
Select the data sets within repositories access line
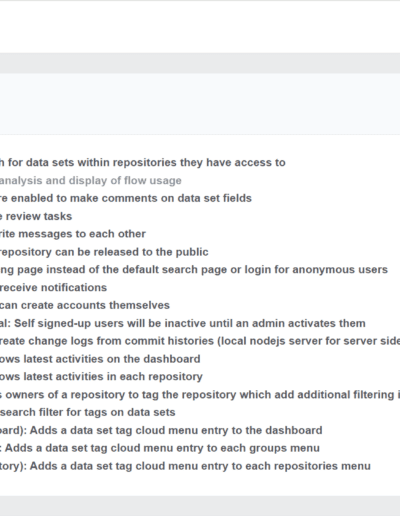pos(143,163)
